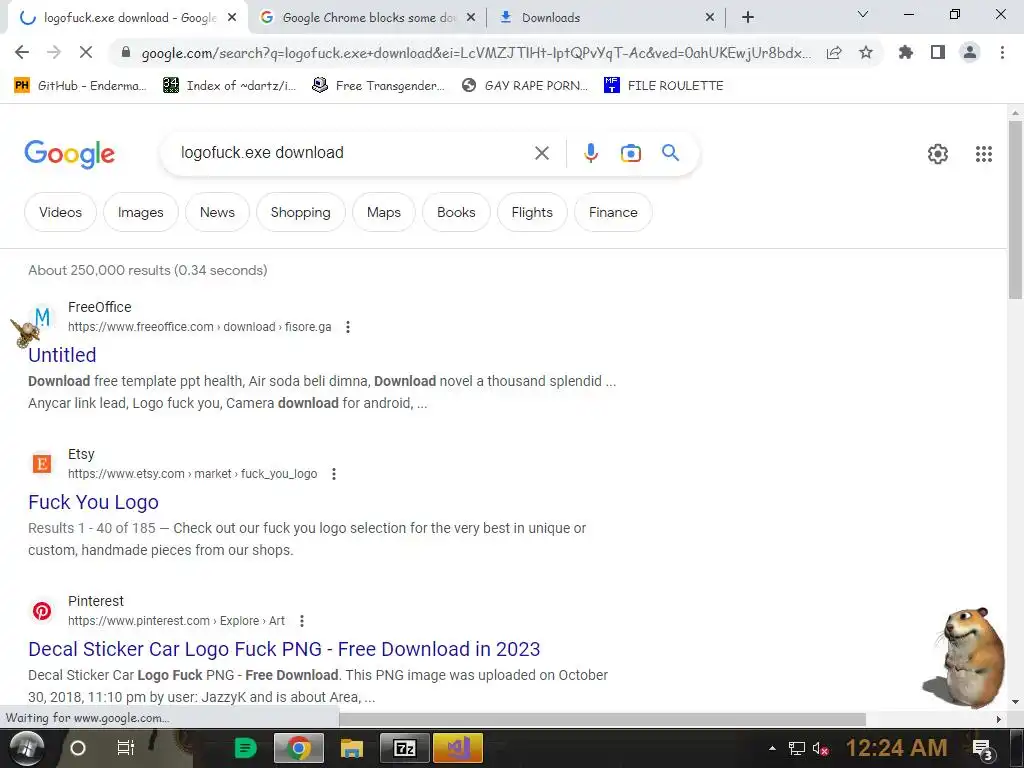Open Chrome side panel
This screenshot has height=768, width=1024.
pos(938,52)
